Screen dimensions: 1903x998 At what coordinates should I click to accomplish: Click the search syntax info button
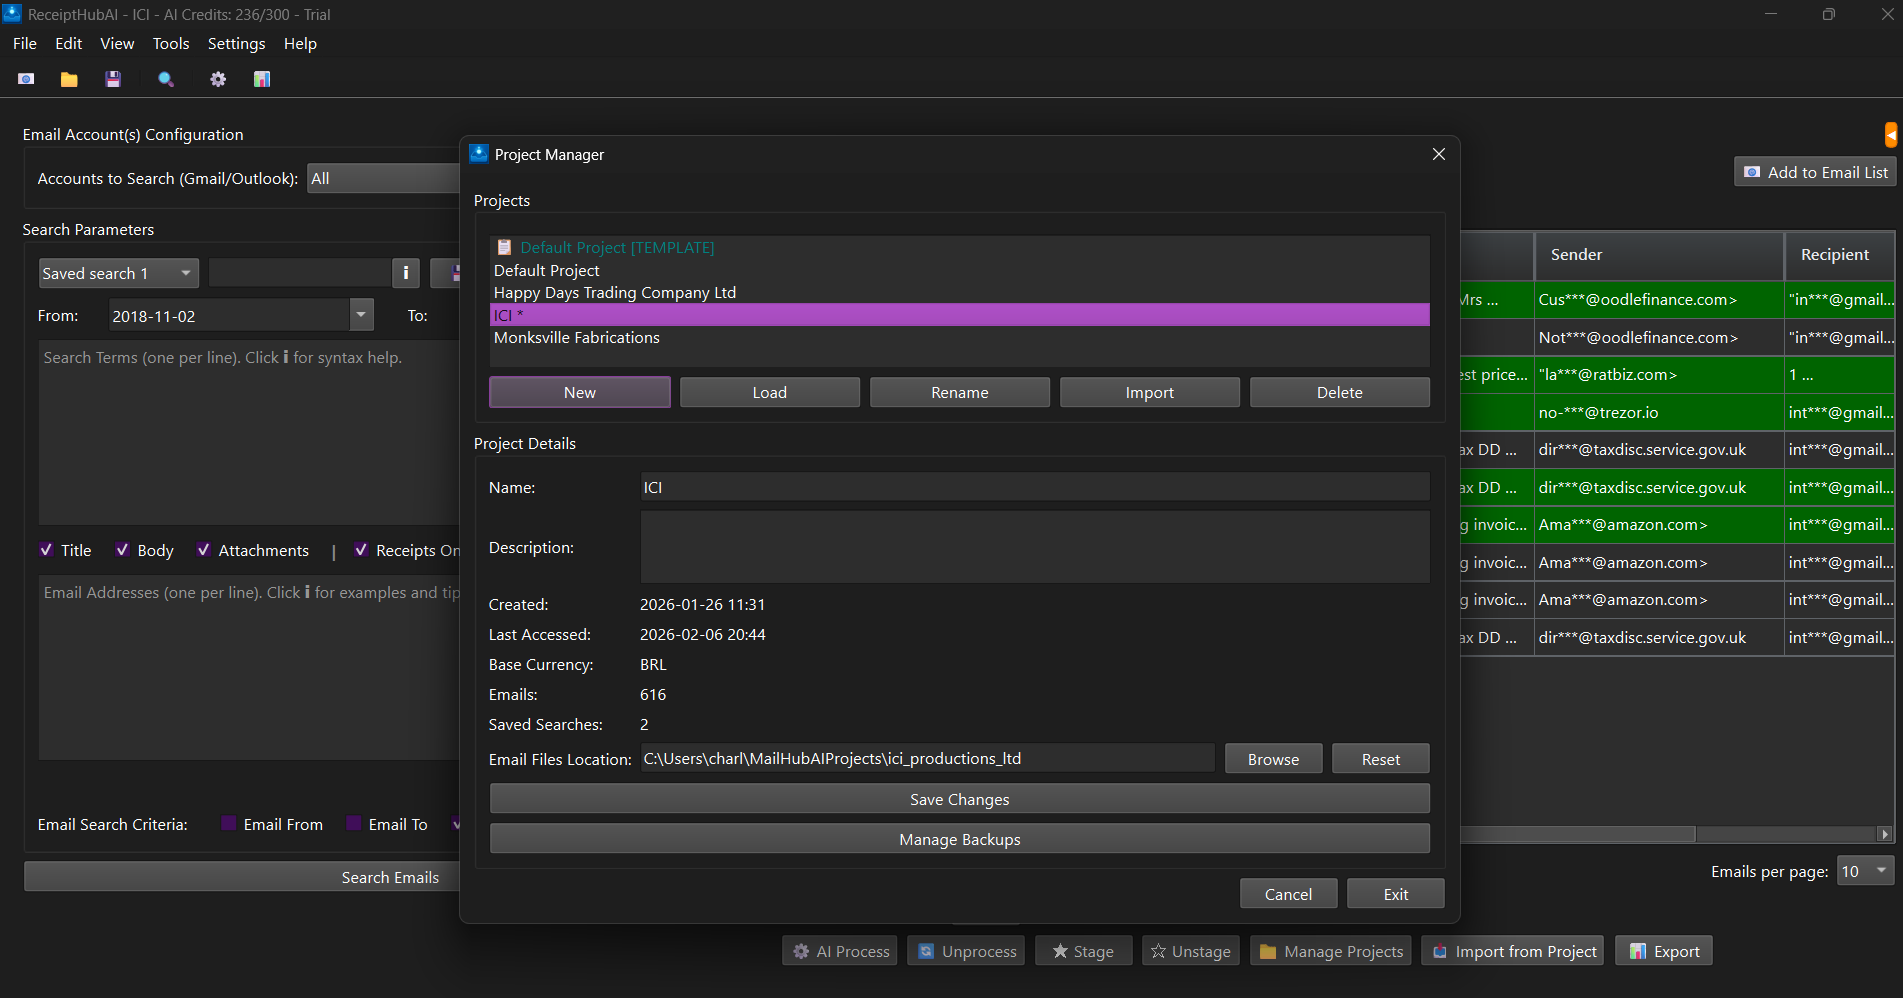(x=405, y=273)
